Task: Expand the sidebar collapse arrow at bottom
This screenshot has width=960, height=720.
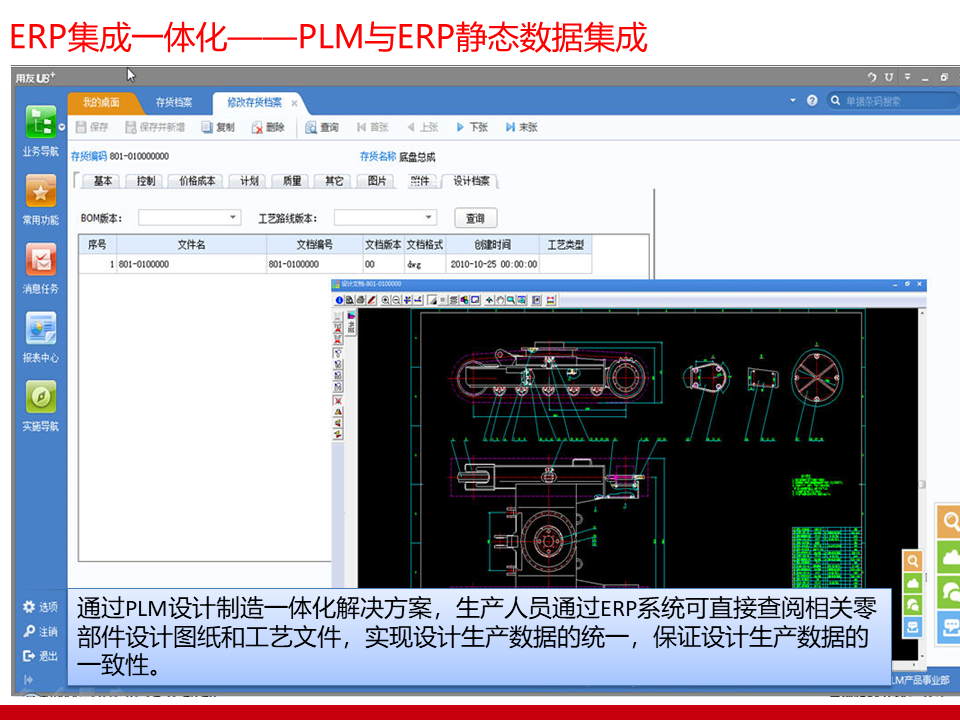Action: point(28,679)
